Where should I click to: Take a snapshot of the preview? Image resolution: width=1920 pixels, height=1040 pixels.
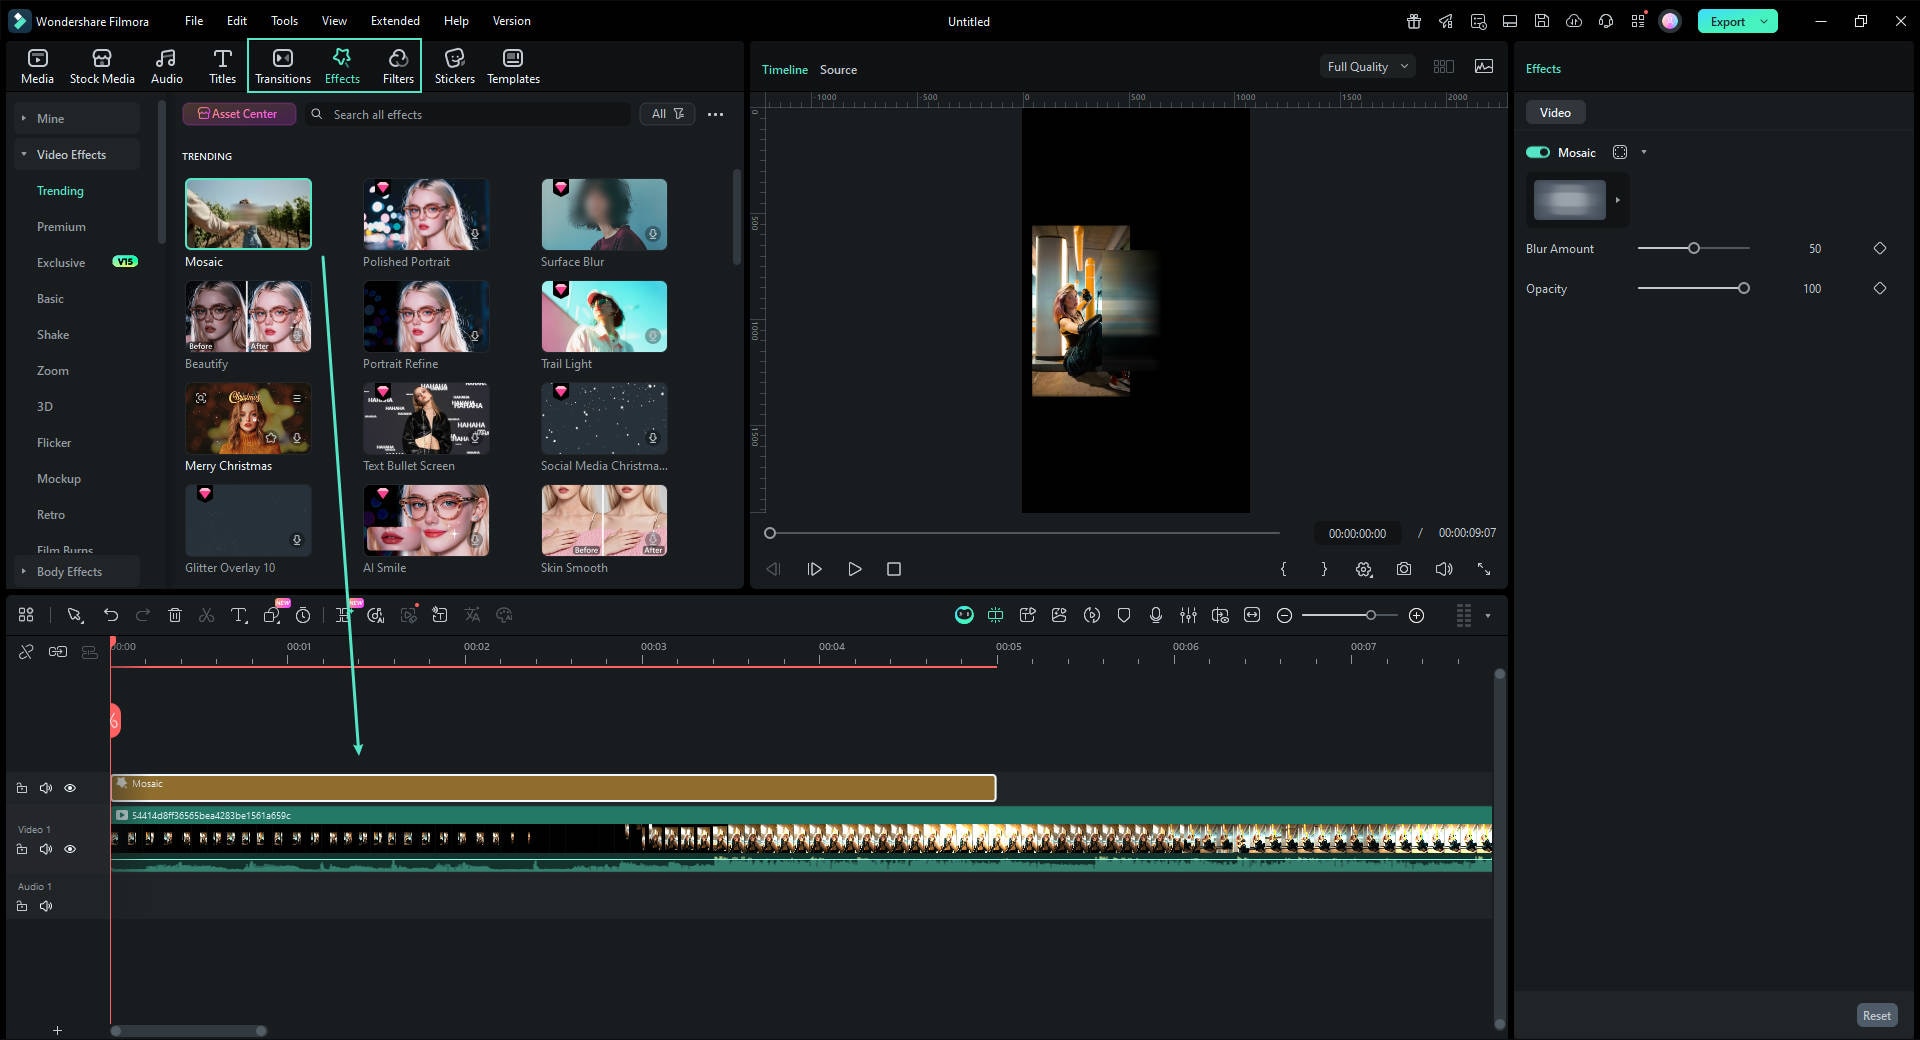click(1403, 569)
